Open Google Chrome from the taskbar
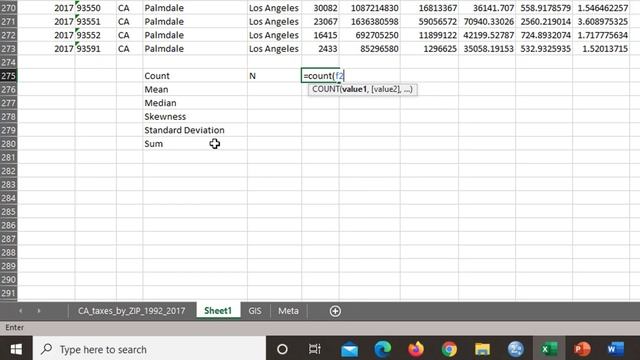Viewport: 640px width, 360px height. click(449, 349)
